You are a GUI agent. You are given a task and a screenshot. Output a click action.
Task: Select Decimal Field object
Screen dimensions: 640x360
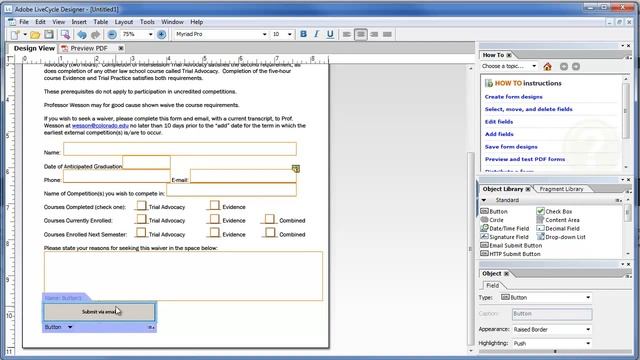(558, 229)
